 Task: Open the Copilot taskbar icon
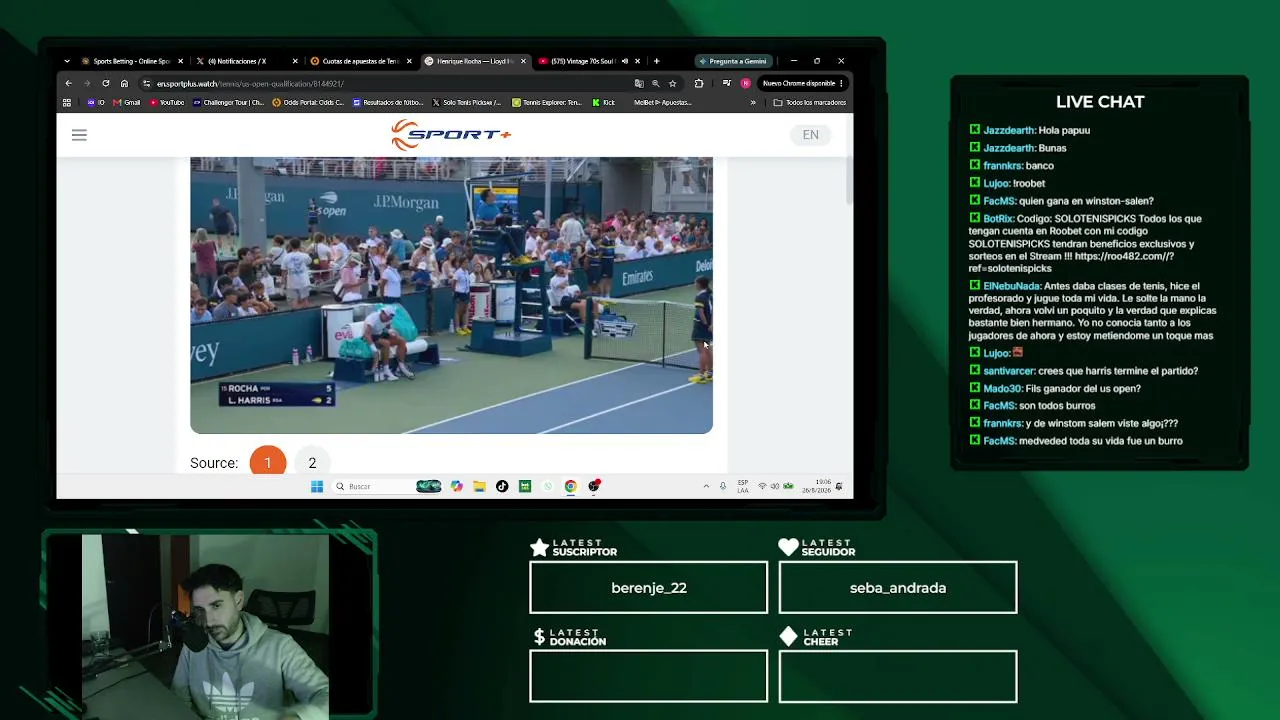(457, 486)
